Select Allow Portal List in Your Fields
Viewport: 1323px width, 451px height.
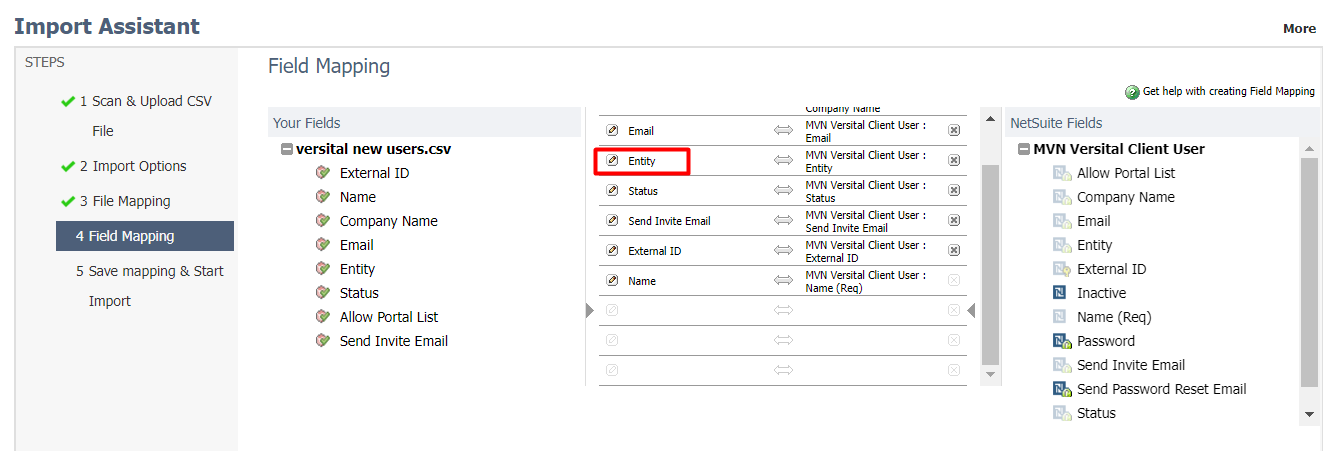pyautogui.click(x=388, y=317)
